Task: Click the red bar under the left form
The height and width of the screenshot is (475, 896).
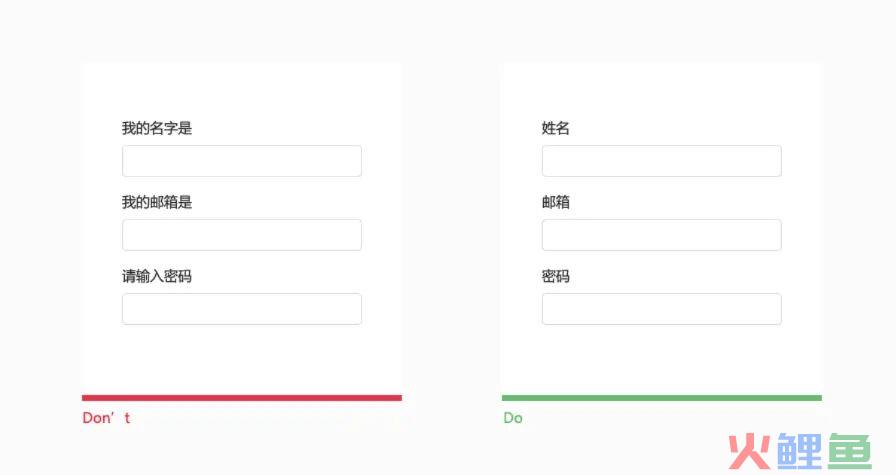Action: (242, 398)
